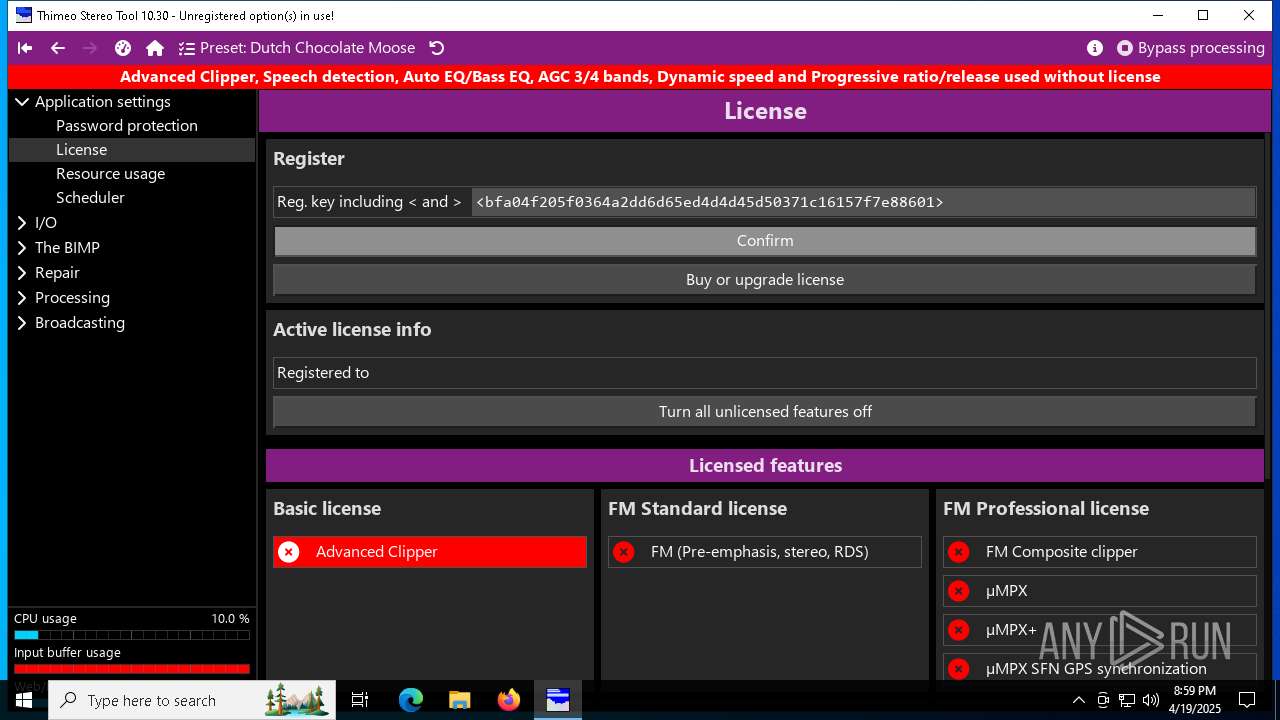This screenshot has height=720, width=1280.
Task: Toggle the µMPX feature
Action: 1100,591
